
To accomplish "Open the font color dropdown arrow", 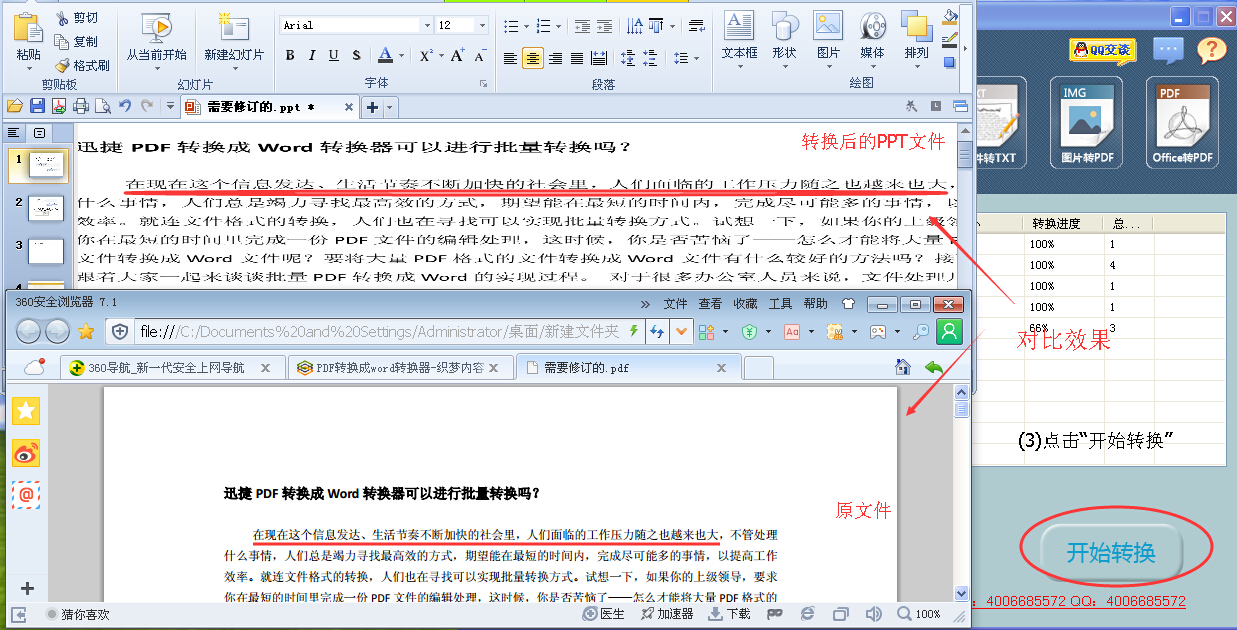I will [x=401, y=57].
